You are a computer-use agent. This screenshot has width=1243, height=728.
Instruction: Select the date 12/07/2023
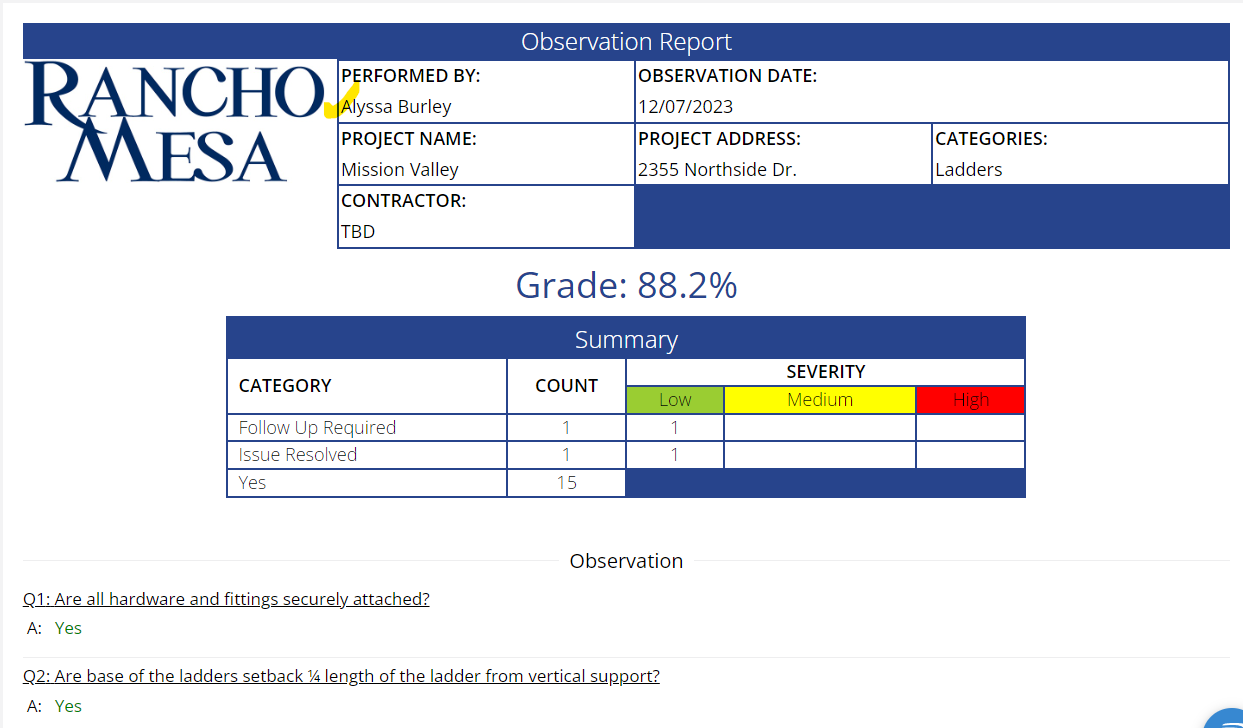[x=686, y=106]
